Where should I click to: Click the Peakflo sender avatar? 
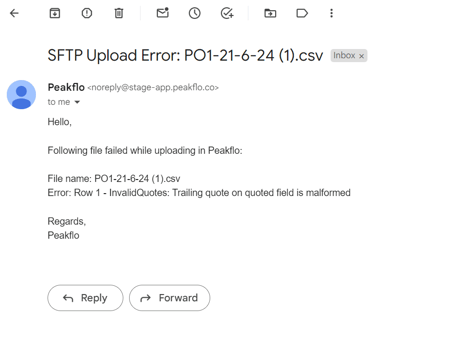[x=21, y=95]
